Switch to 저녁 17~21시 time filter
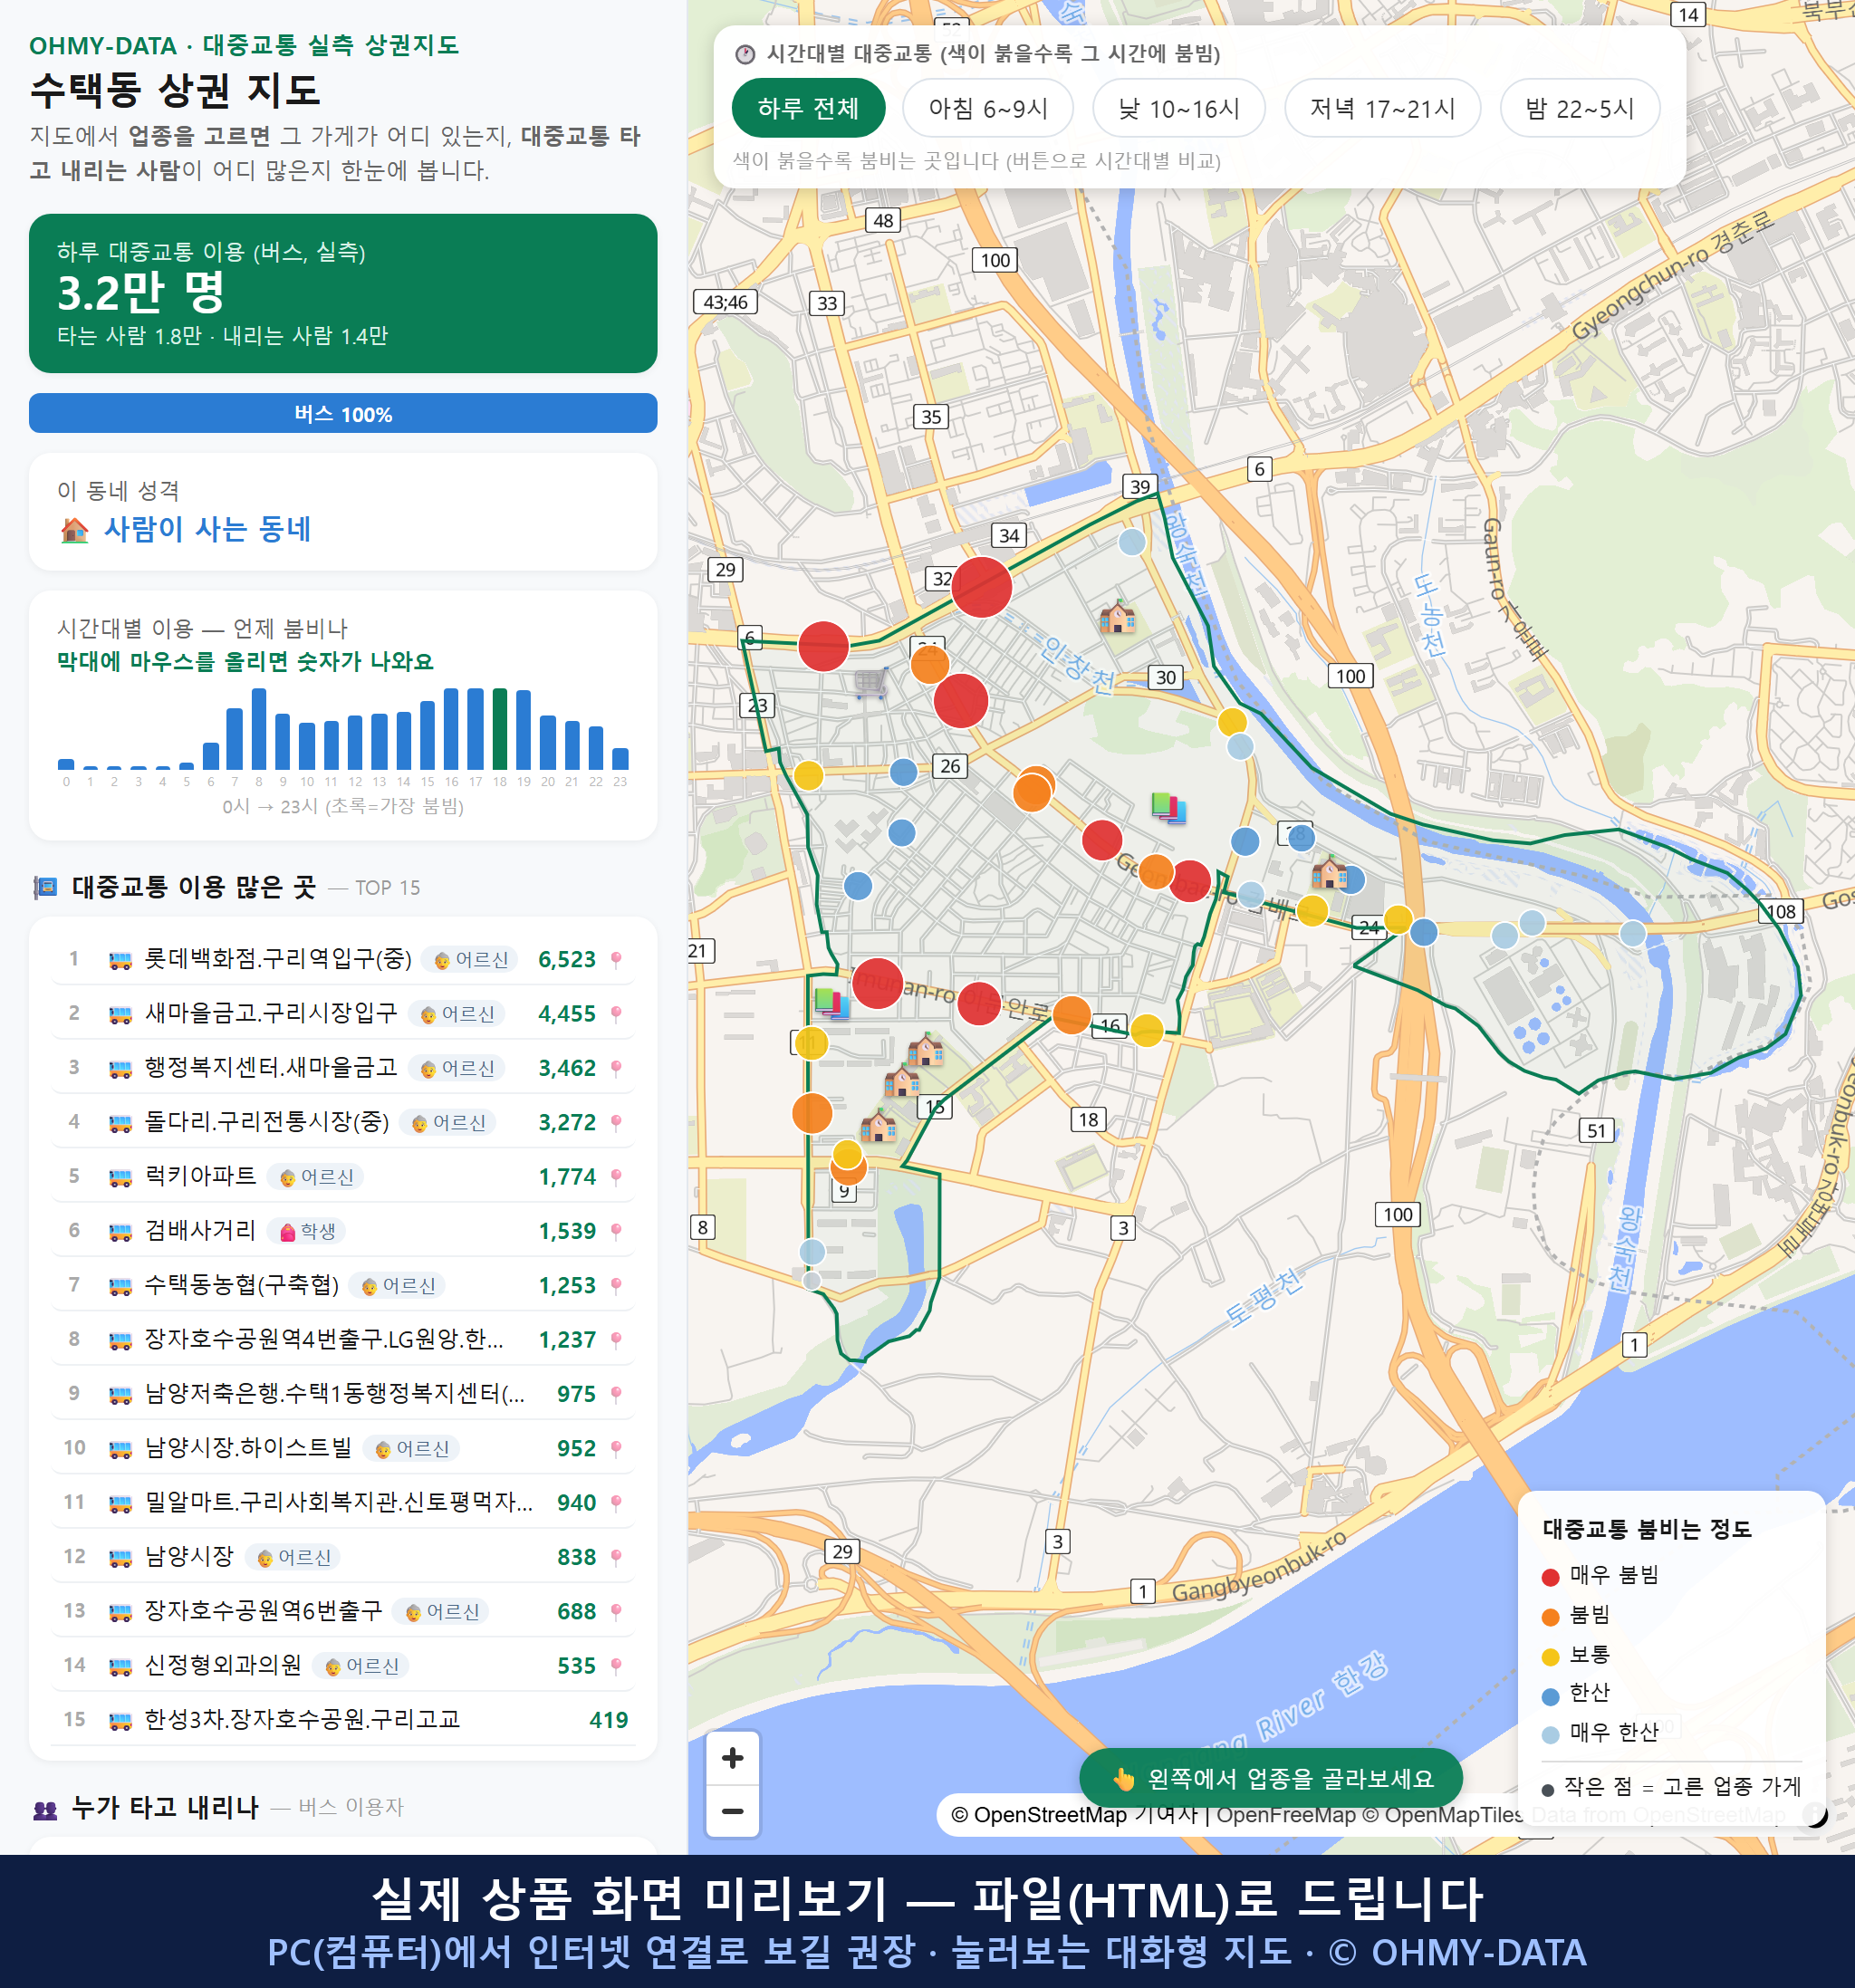Screen dimensions: 1855x1988 pyautogui.click(x=1382, y=108)
